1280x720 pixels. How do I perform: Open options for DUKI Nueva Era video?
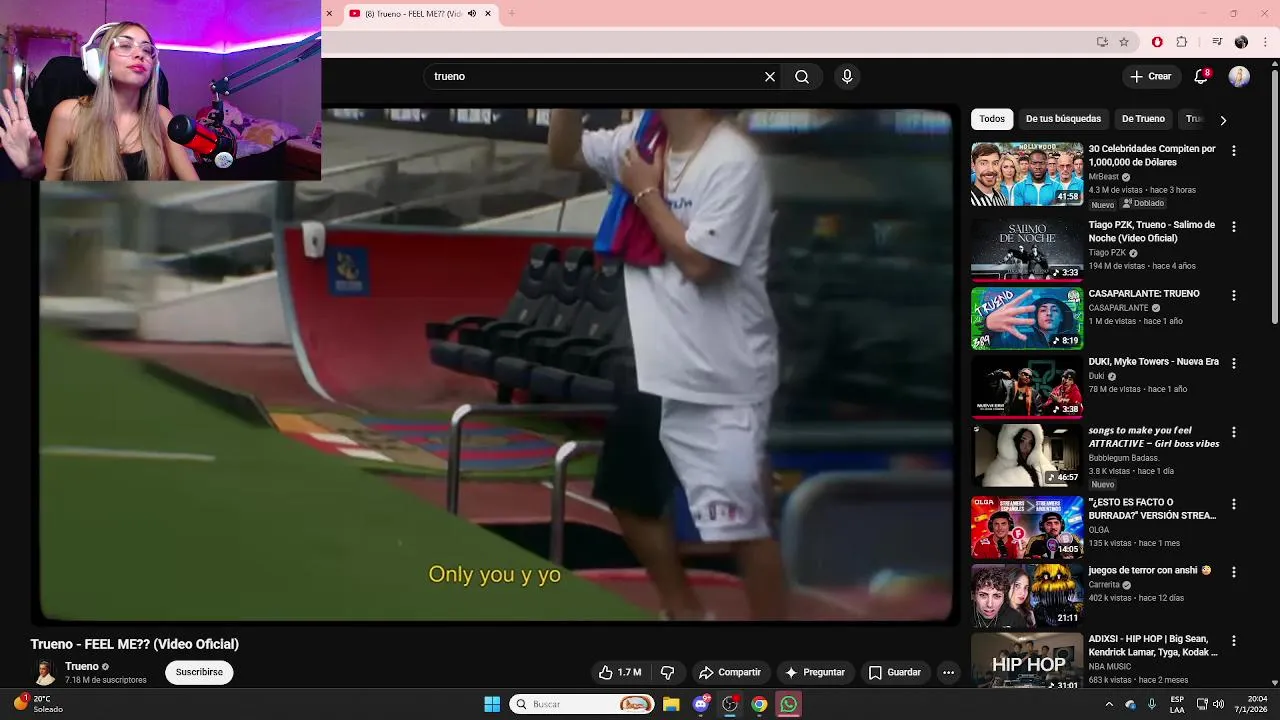coord(1233,364)
